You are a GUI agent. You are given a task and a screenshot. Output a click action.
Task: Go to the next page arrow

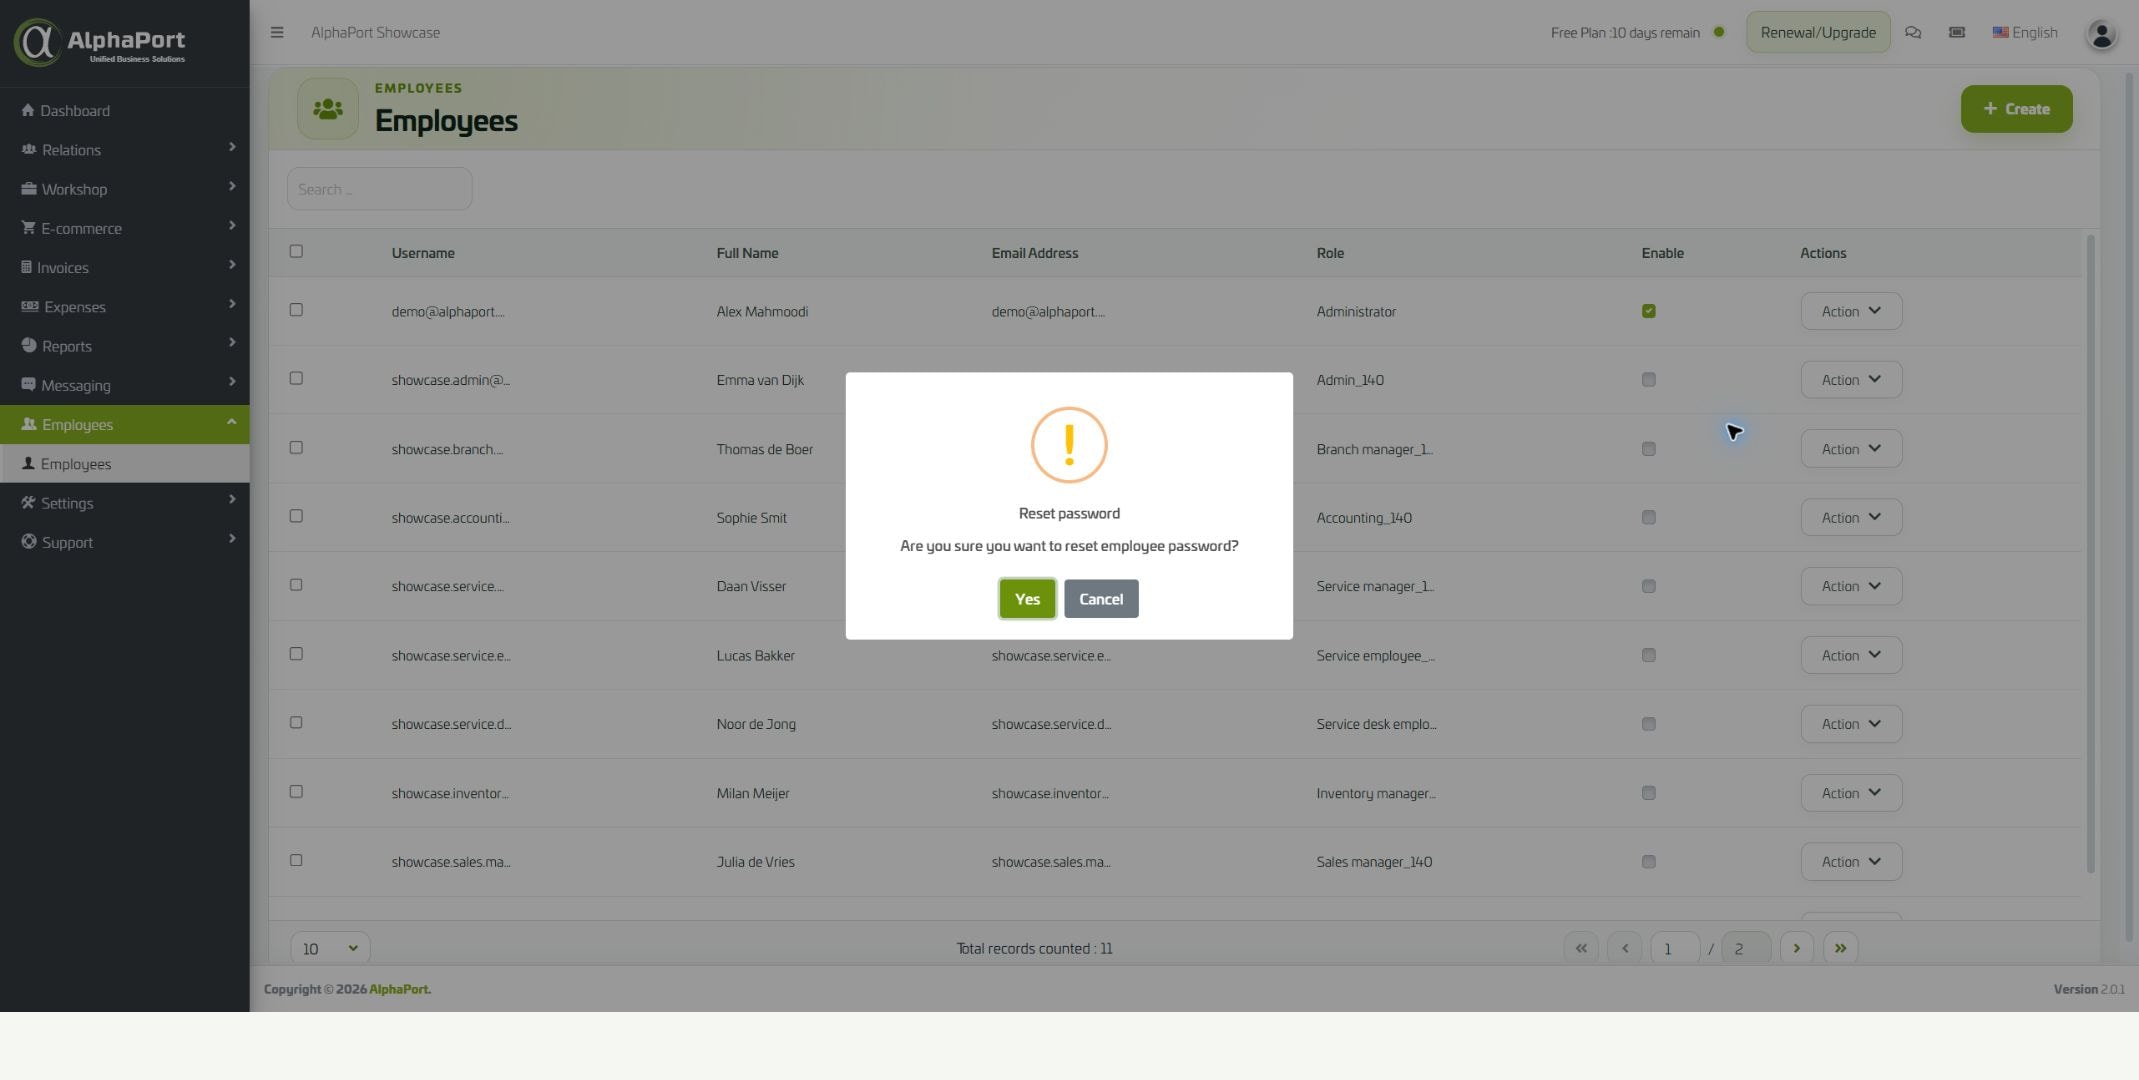1797,948
